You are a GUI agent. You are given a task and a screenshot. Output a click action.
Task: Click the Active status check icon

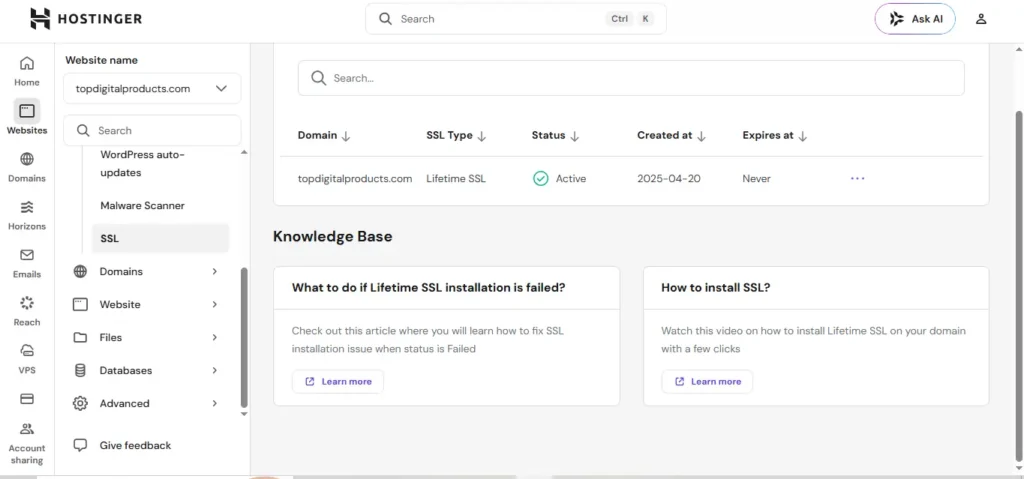pos(540,178)
